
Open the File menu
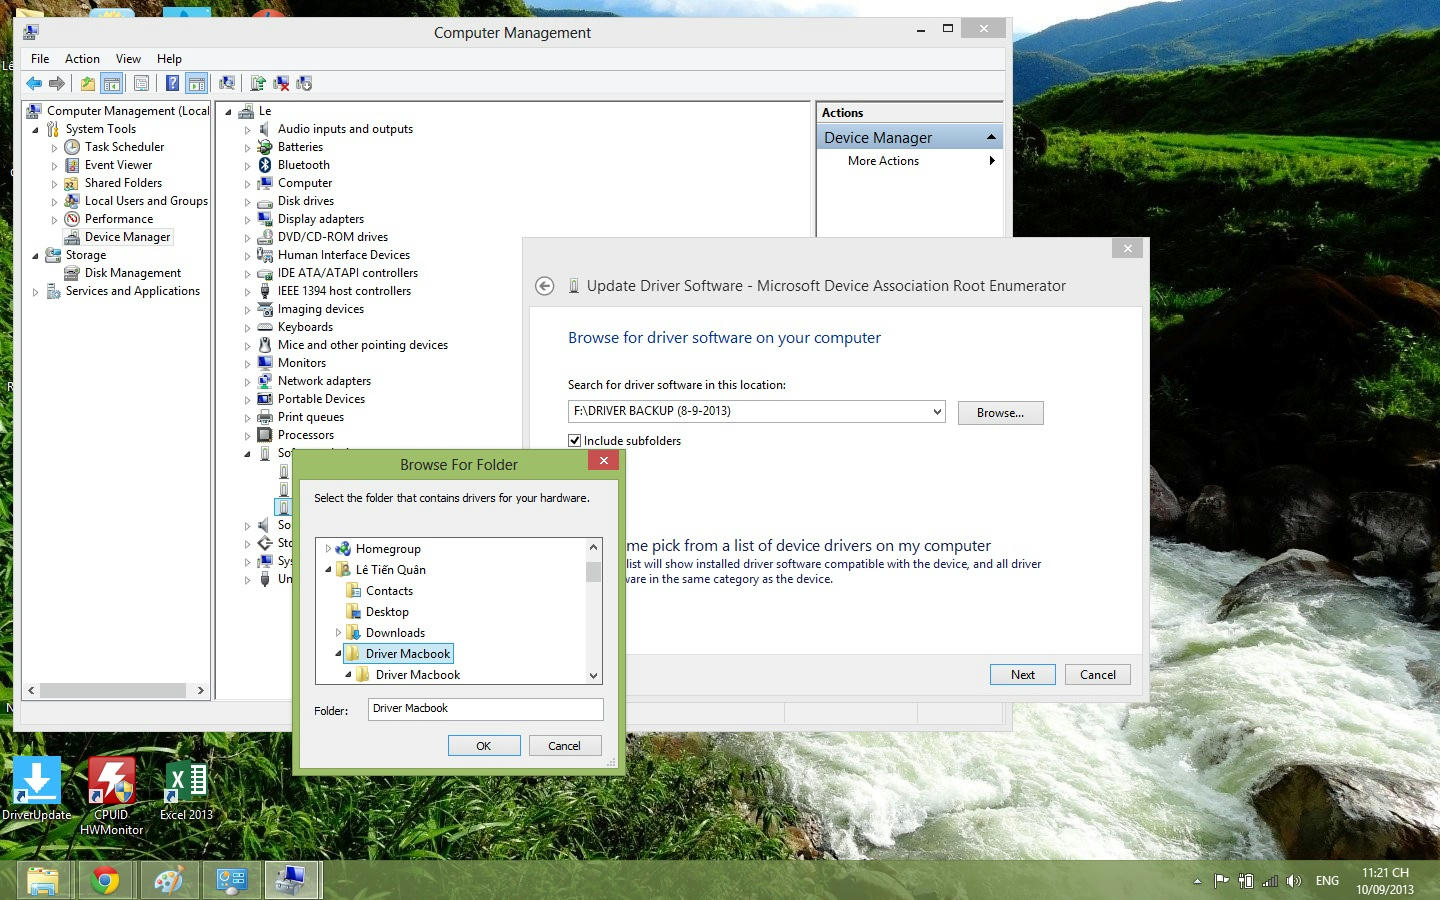pyautogui.click(x=40, y=59)
